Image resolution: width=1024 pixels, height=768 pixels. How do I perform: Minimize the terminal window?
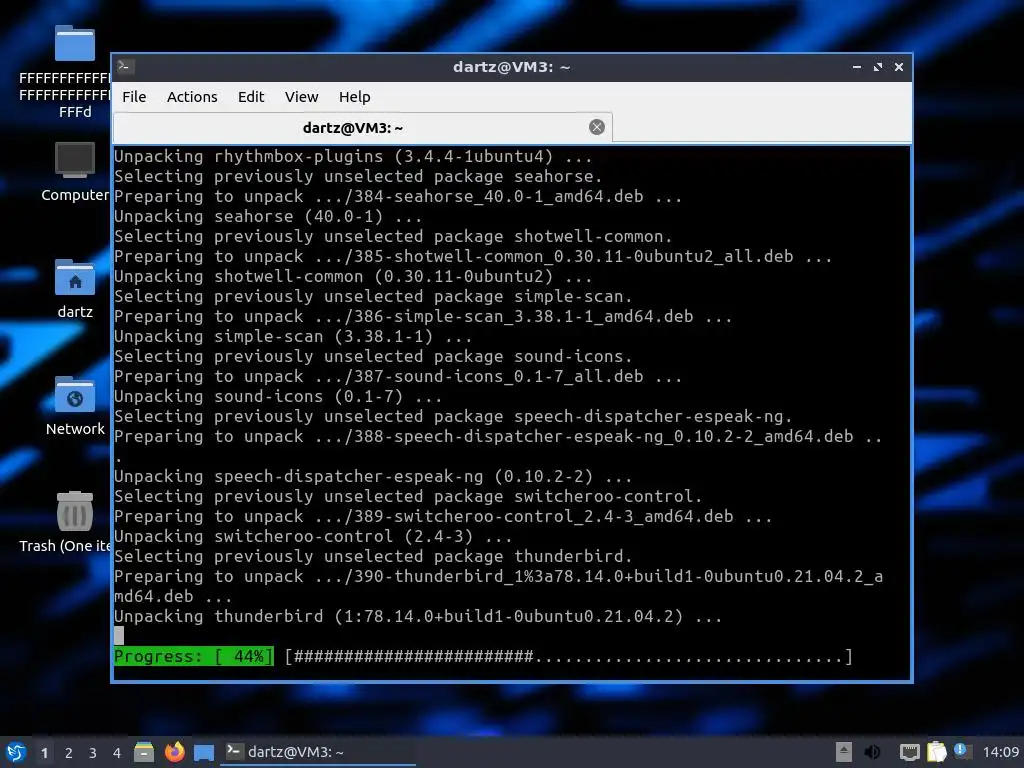click(x=857, y=67)
